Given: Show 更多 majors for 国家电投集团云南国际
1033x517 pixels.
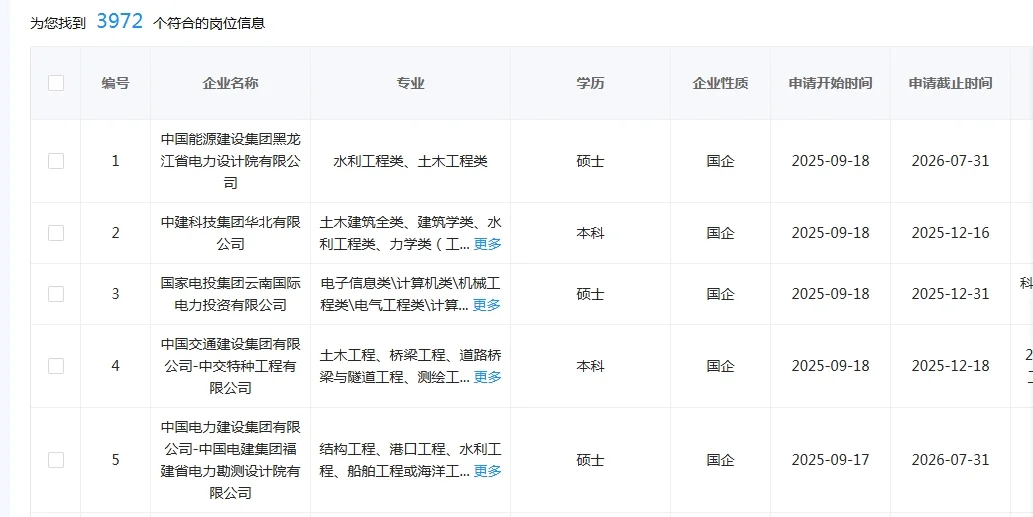Looking at the screenshot, I should [487, 305].
